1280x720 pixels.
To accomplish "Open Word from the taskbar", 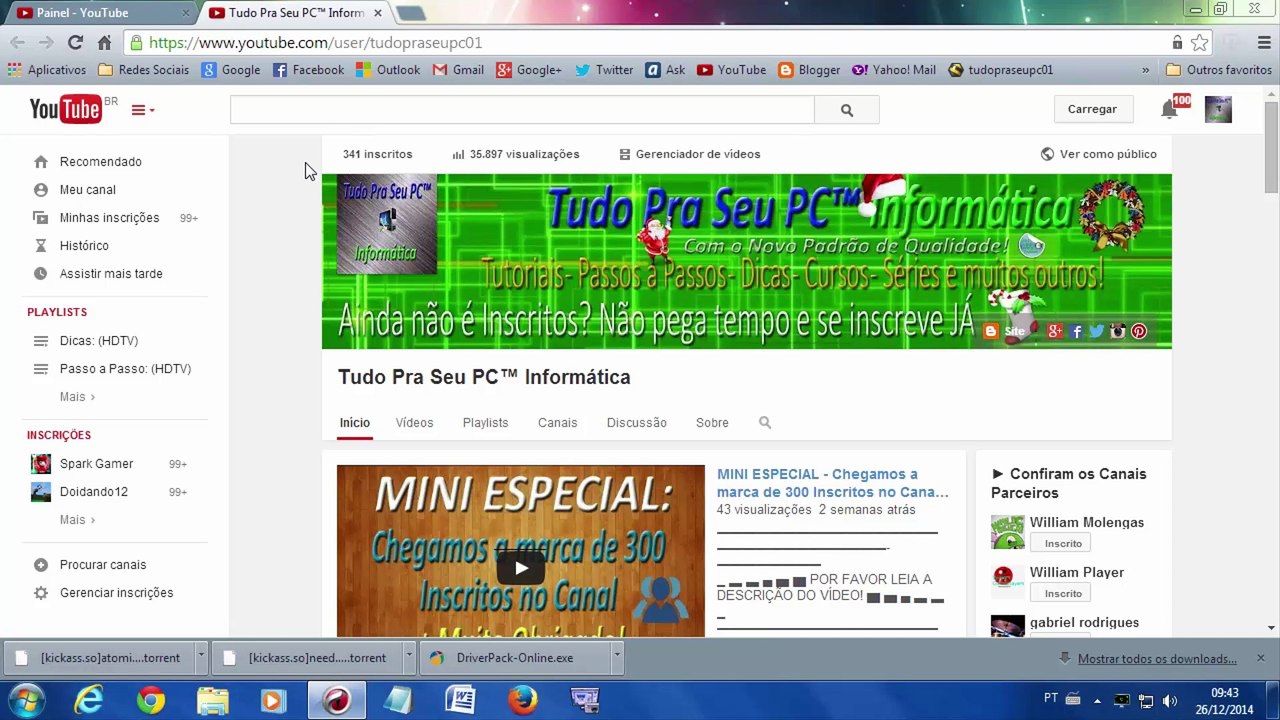I will [460, 700].
